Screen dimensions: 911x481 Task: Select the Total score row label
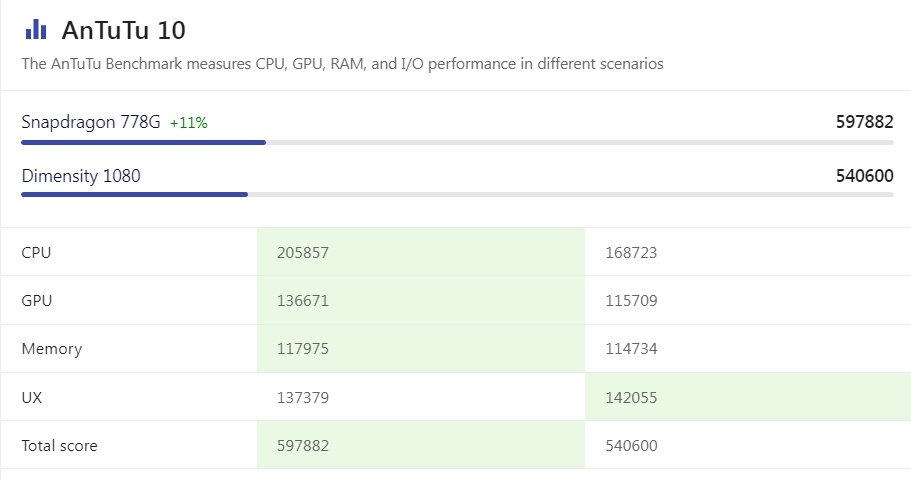pos(60,446)
